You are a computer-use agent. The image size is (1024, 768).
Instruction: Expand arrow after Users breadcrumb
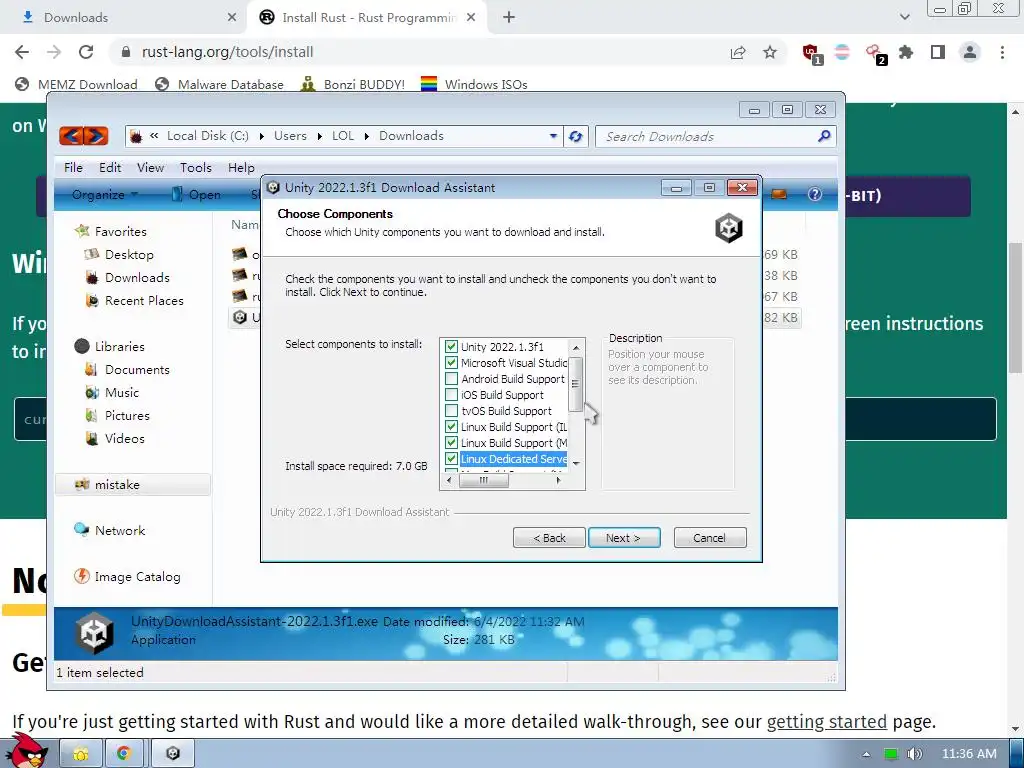click(319, 136)
